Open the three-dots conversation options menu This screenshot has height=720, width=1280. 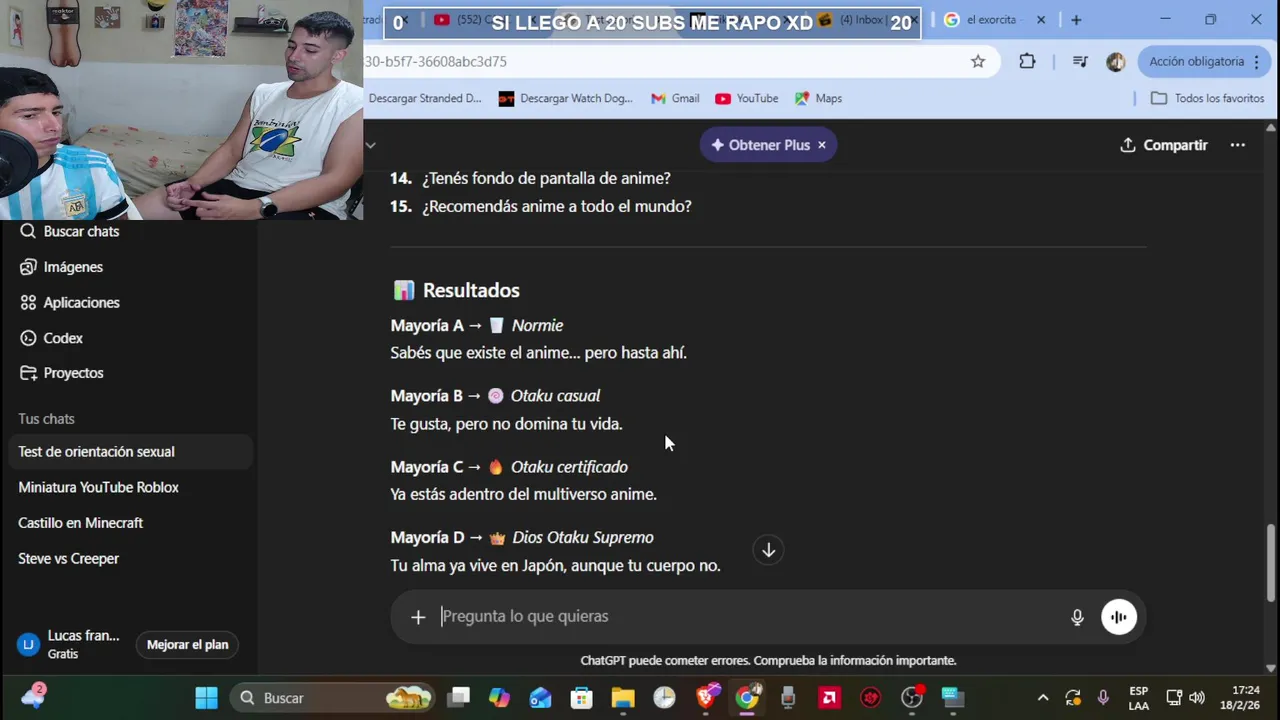tap(1238, 145)
